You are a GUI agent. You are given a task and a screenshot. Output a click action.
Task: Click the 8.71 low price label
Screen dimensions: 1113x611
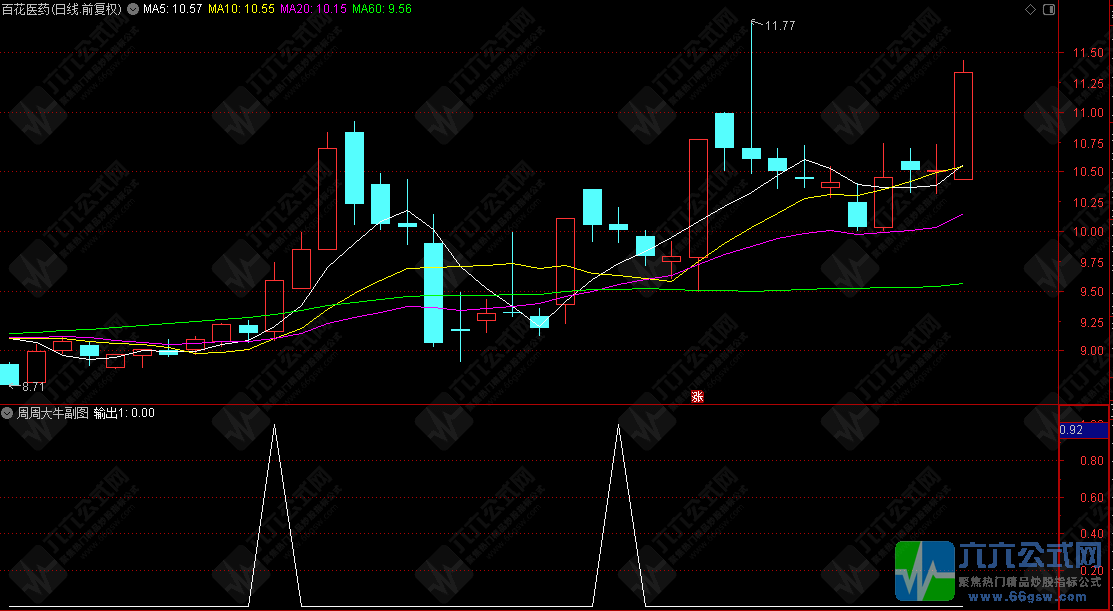[x=33, y=387]
